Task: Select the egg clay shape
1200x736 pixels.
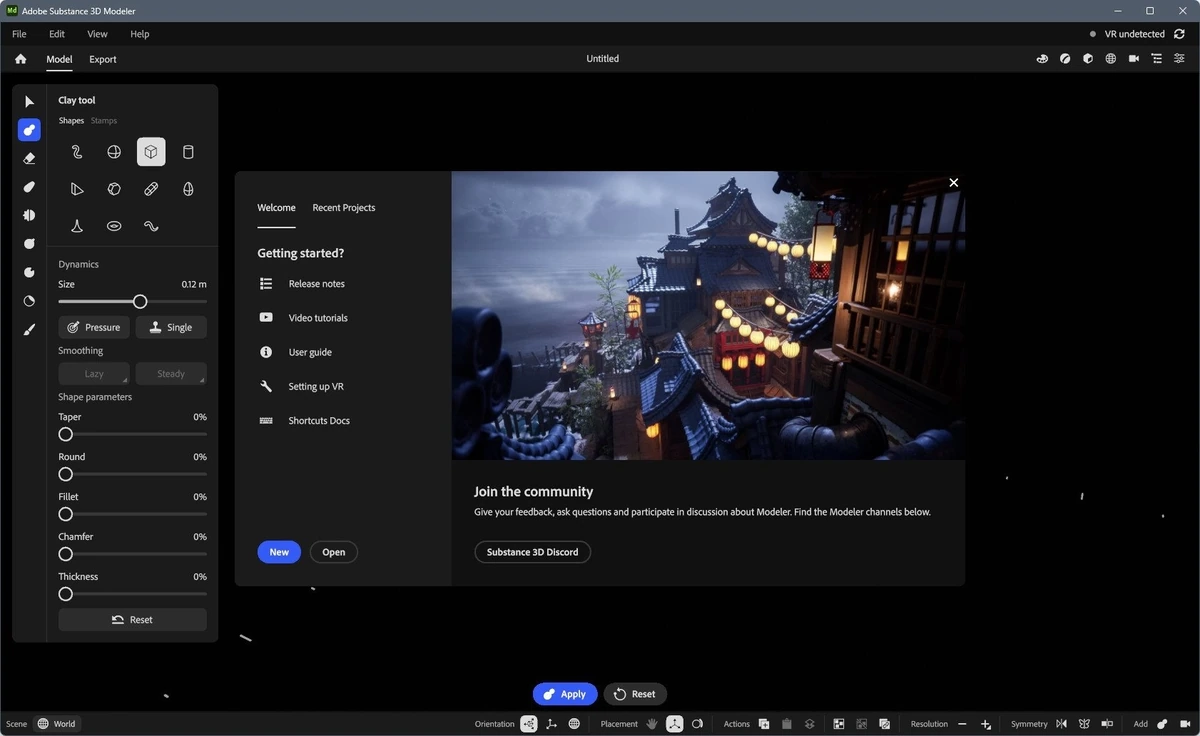Action: click(x=188, y=189)
